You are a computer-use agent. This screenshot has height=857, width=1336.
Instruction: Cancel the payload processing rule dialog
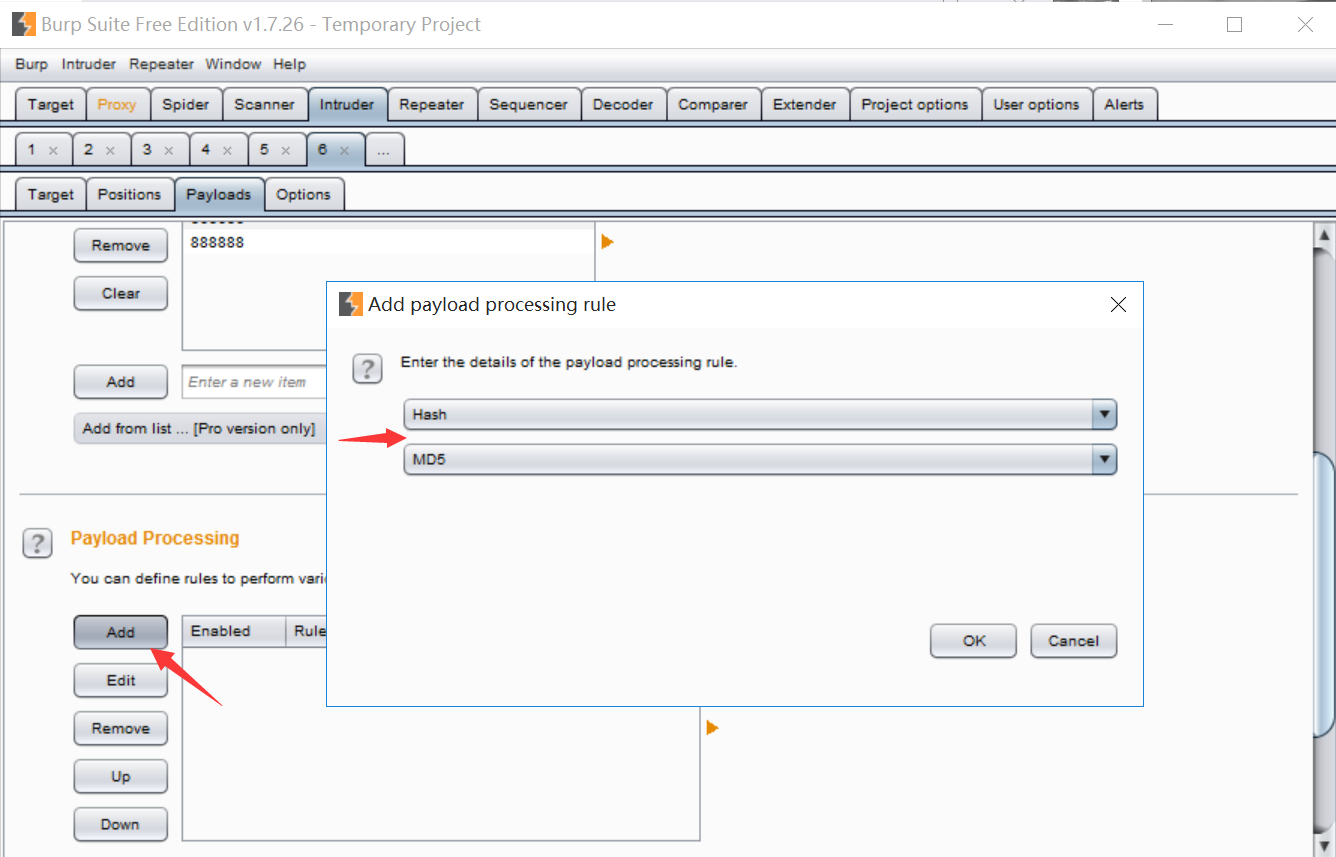click(x=1073, y=641)
